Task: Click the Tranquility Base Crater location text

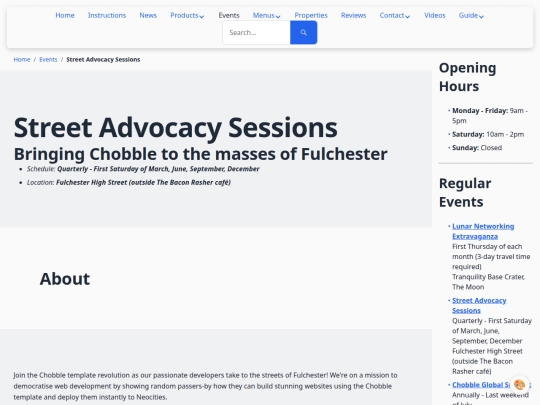Action: coord(488,282)
